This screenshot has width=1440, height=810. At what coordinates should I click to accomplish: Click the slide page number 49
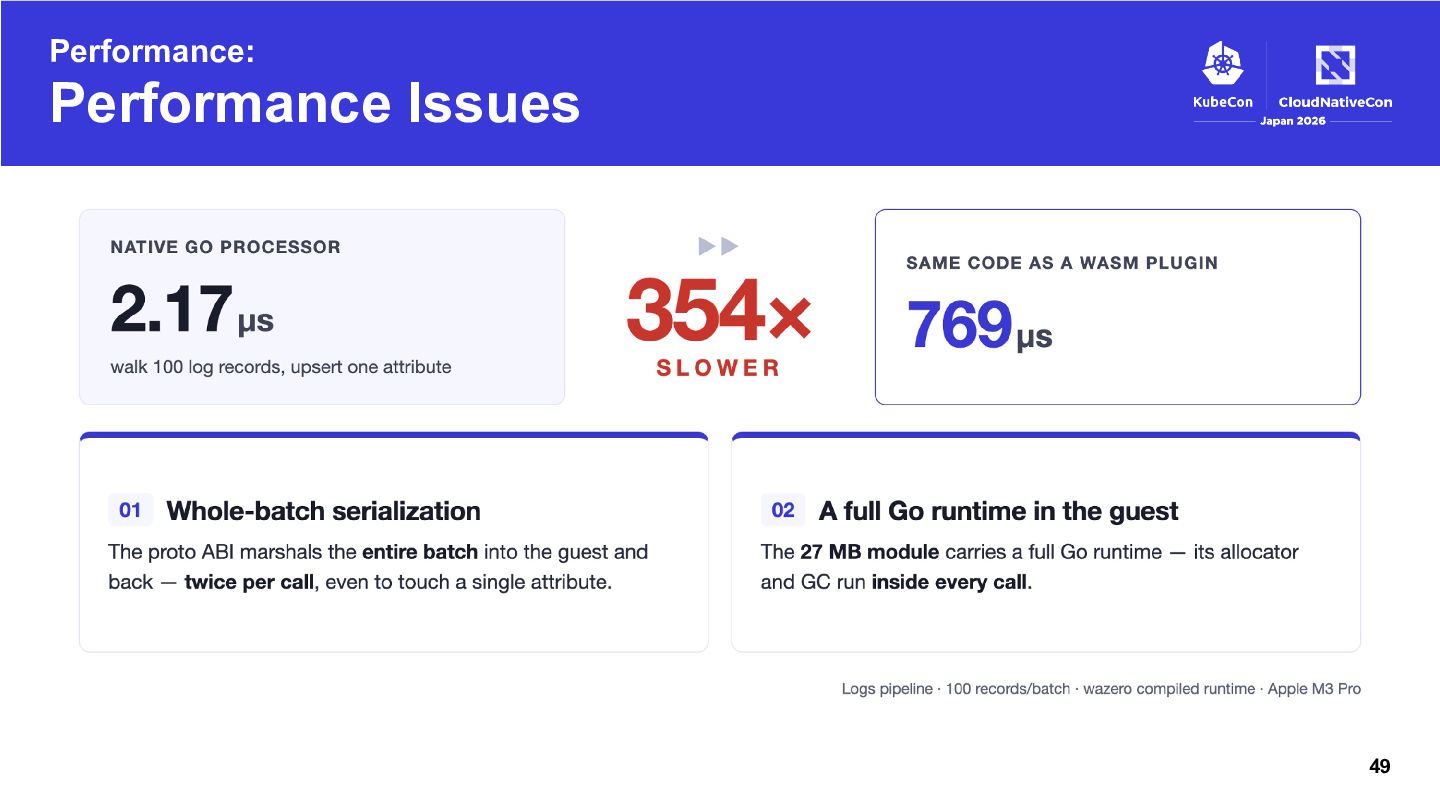tap(1379, 767)
